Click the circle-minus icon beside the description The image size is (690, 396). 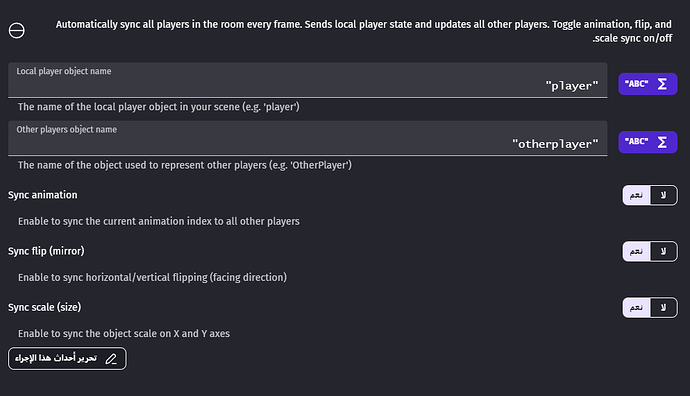[x=17, y=31]
